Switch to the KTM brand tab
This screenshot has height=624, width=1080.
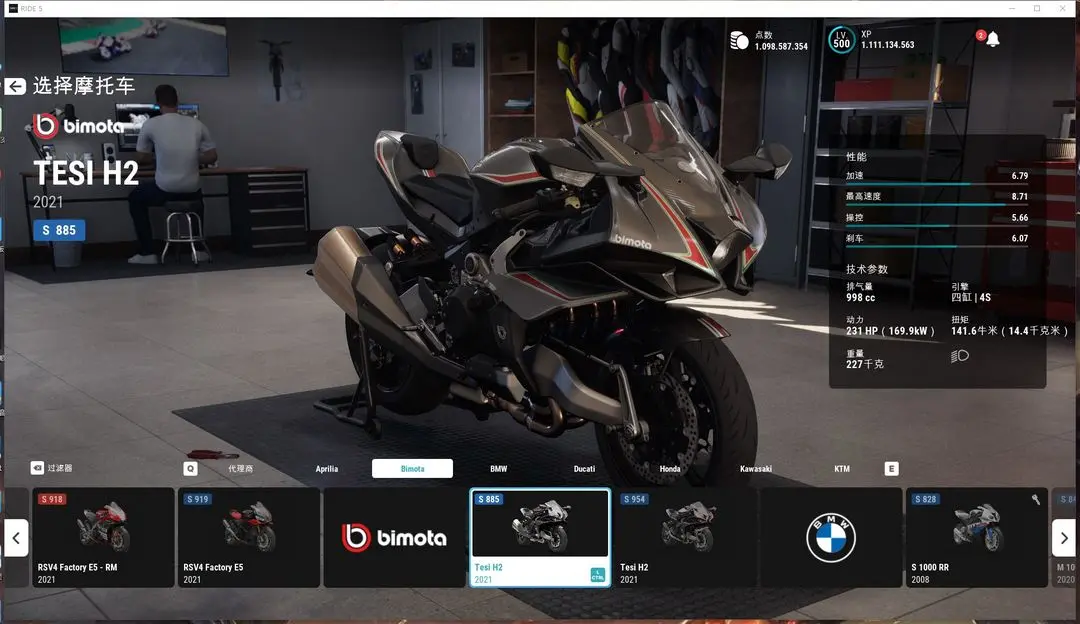842,468
